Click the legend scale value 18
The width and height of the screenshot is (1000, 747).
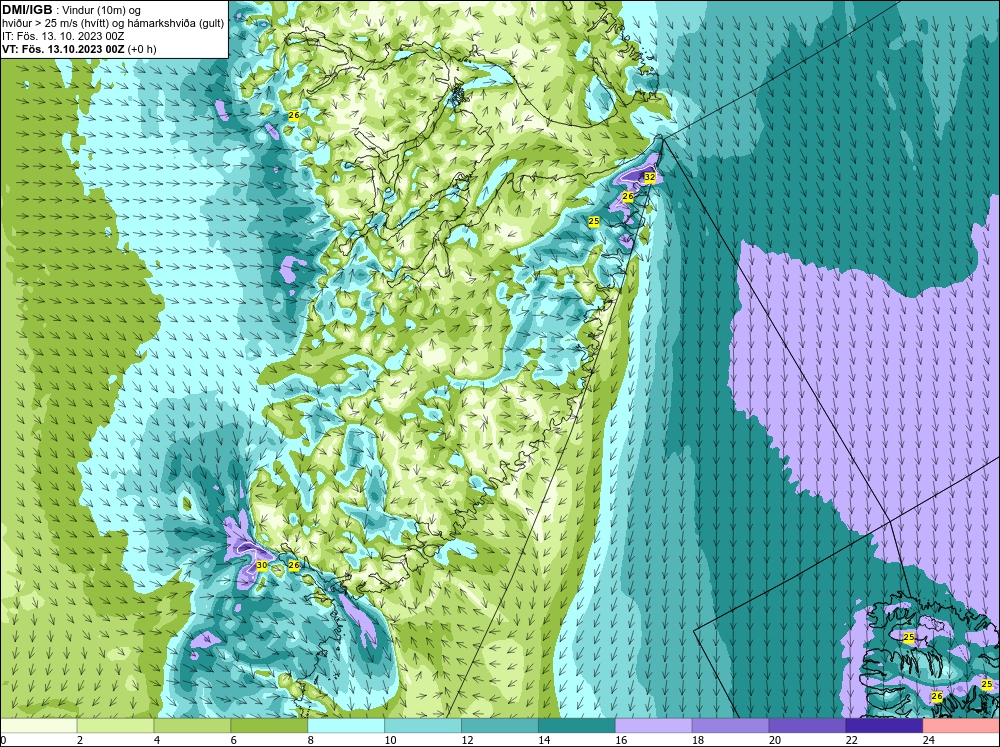[698, 740]
